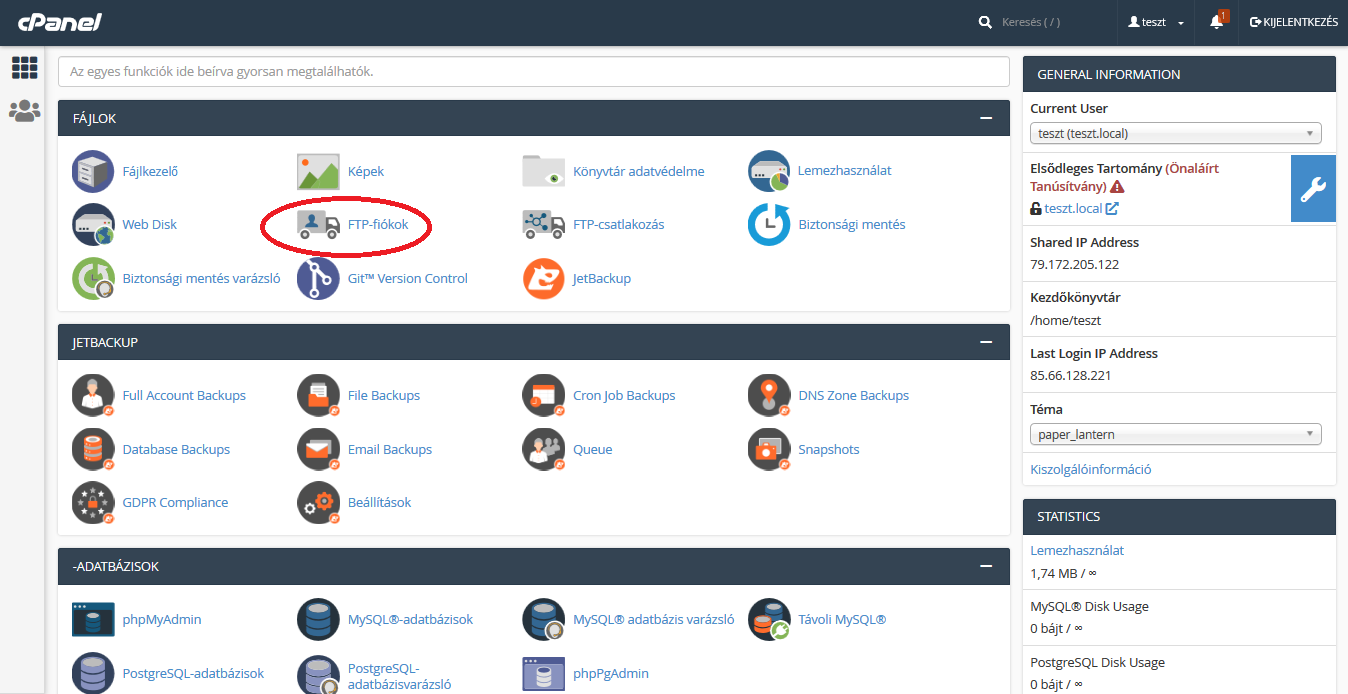The height and width of the screenshot is (694, 1348).
Task: Click the home grid icon in sidebar
Action: (24, 68)
